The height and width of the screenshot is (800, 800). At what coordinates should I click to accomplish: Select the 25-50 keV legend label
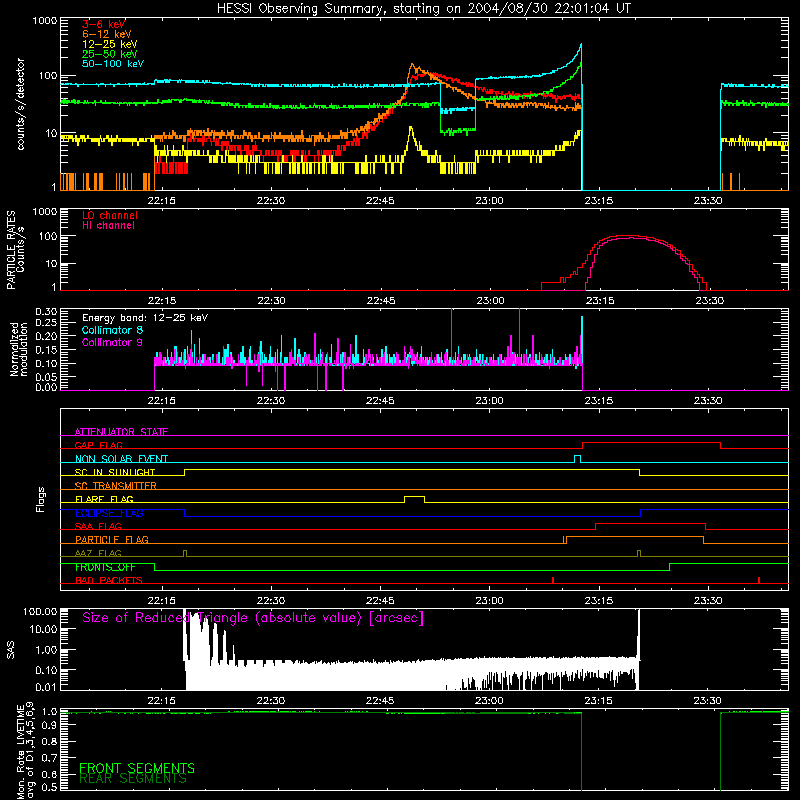pyautogui.click(x=109, y=54)
